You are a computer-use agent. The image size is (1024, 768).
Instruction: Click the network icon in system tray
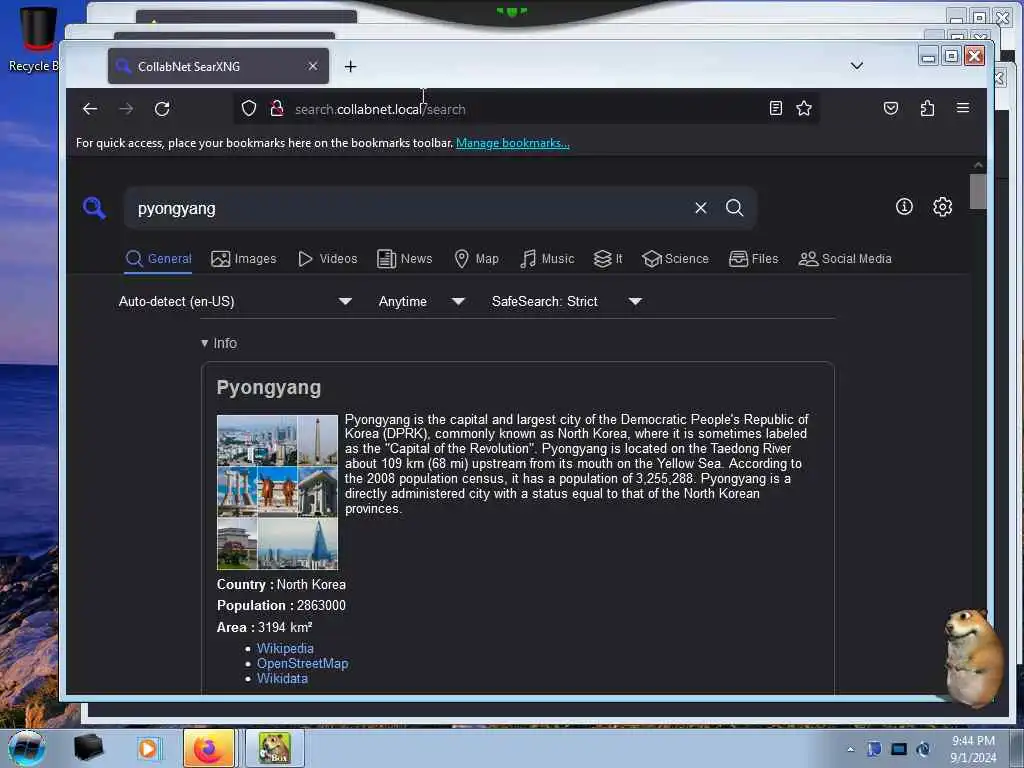(899, 749)
